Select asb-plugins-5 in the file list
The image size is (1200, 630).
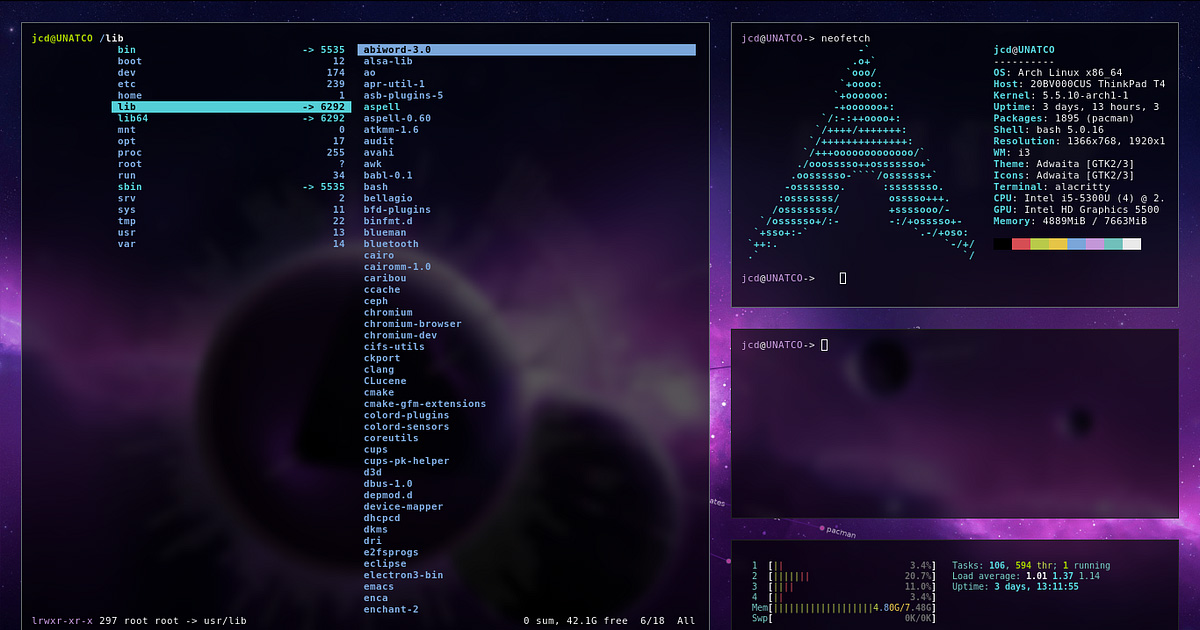tap(403, 95)
